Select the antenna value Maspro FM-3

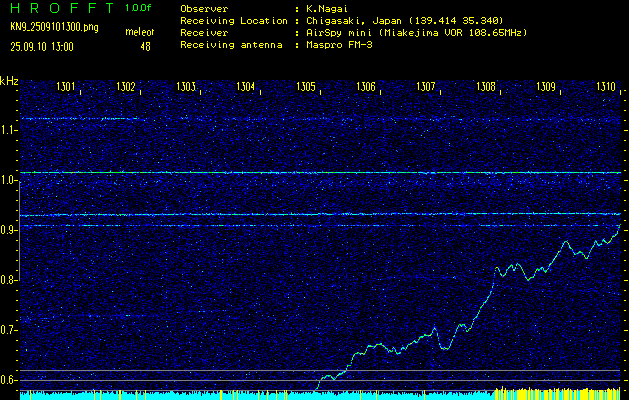(339, 45)
